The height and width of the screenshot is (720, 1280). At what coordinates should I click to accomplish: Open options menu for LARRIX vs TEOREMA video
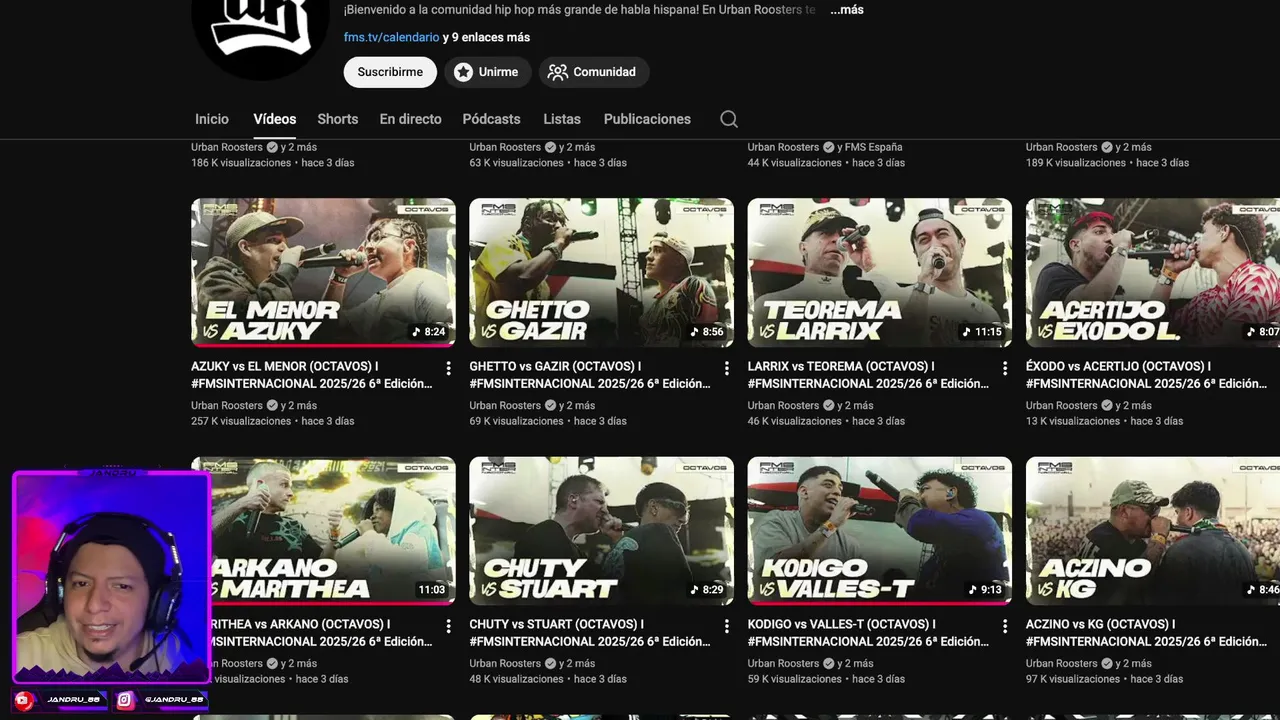[x=1005, y=369]
